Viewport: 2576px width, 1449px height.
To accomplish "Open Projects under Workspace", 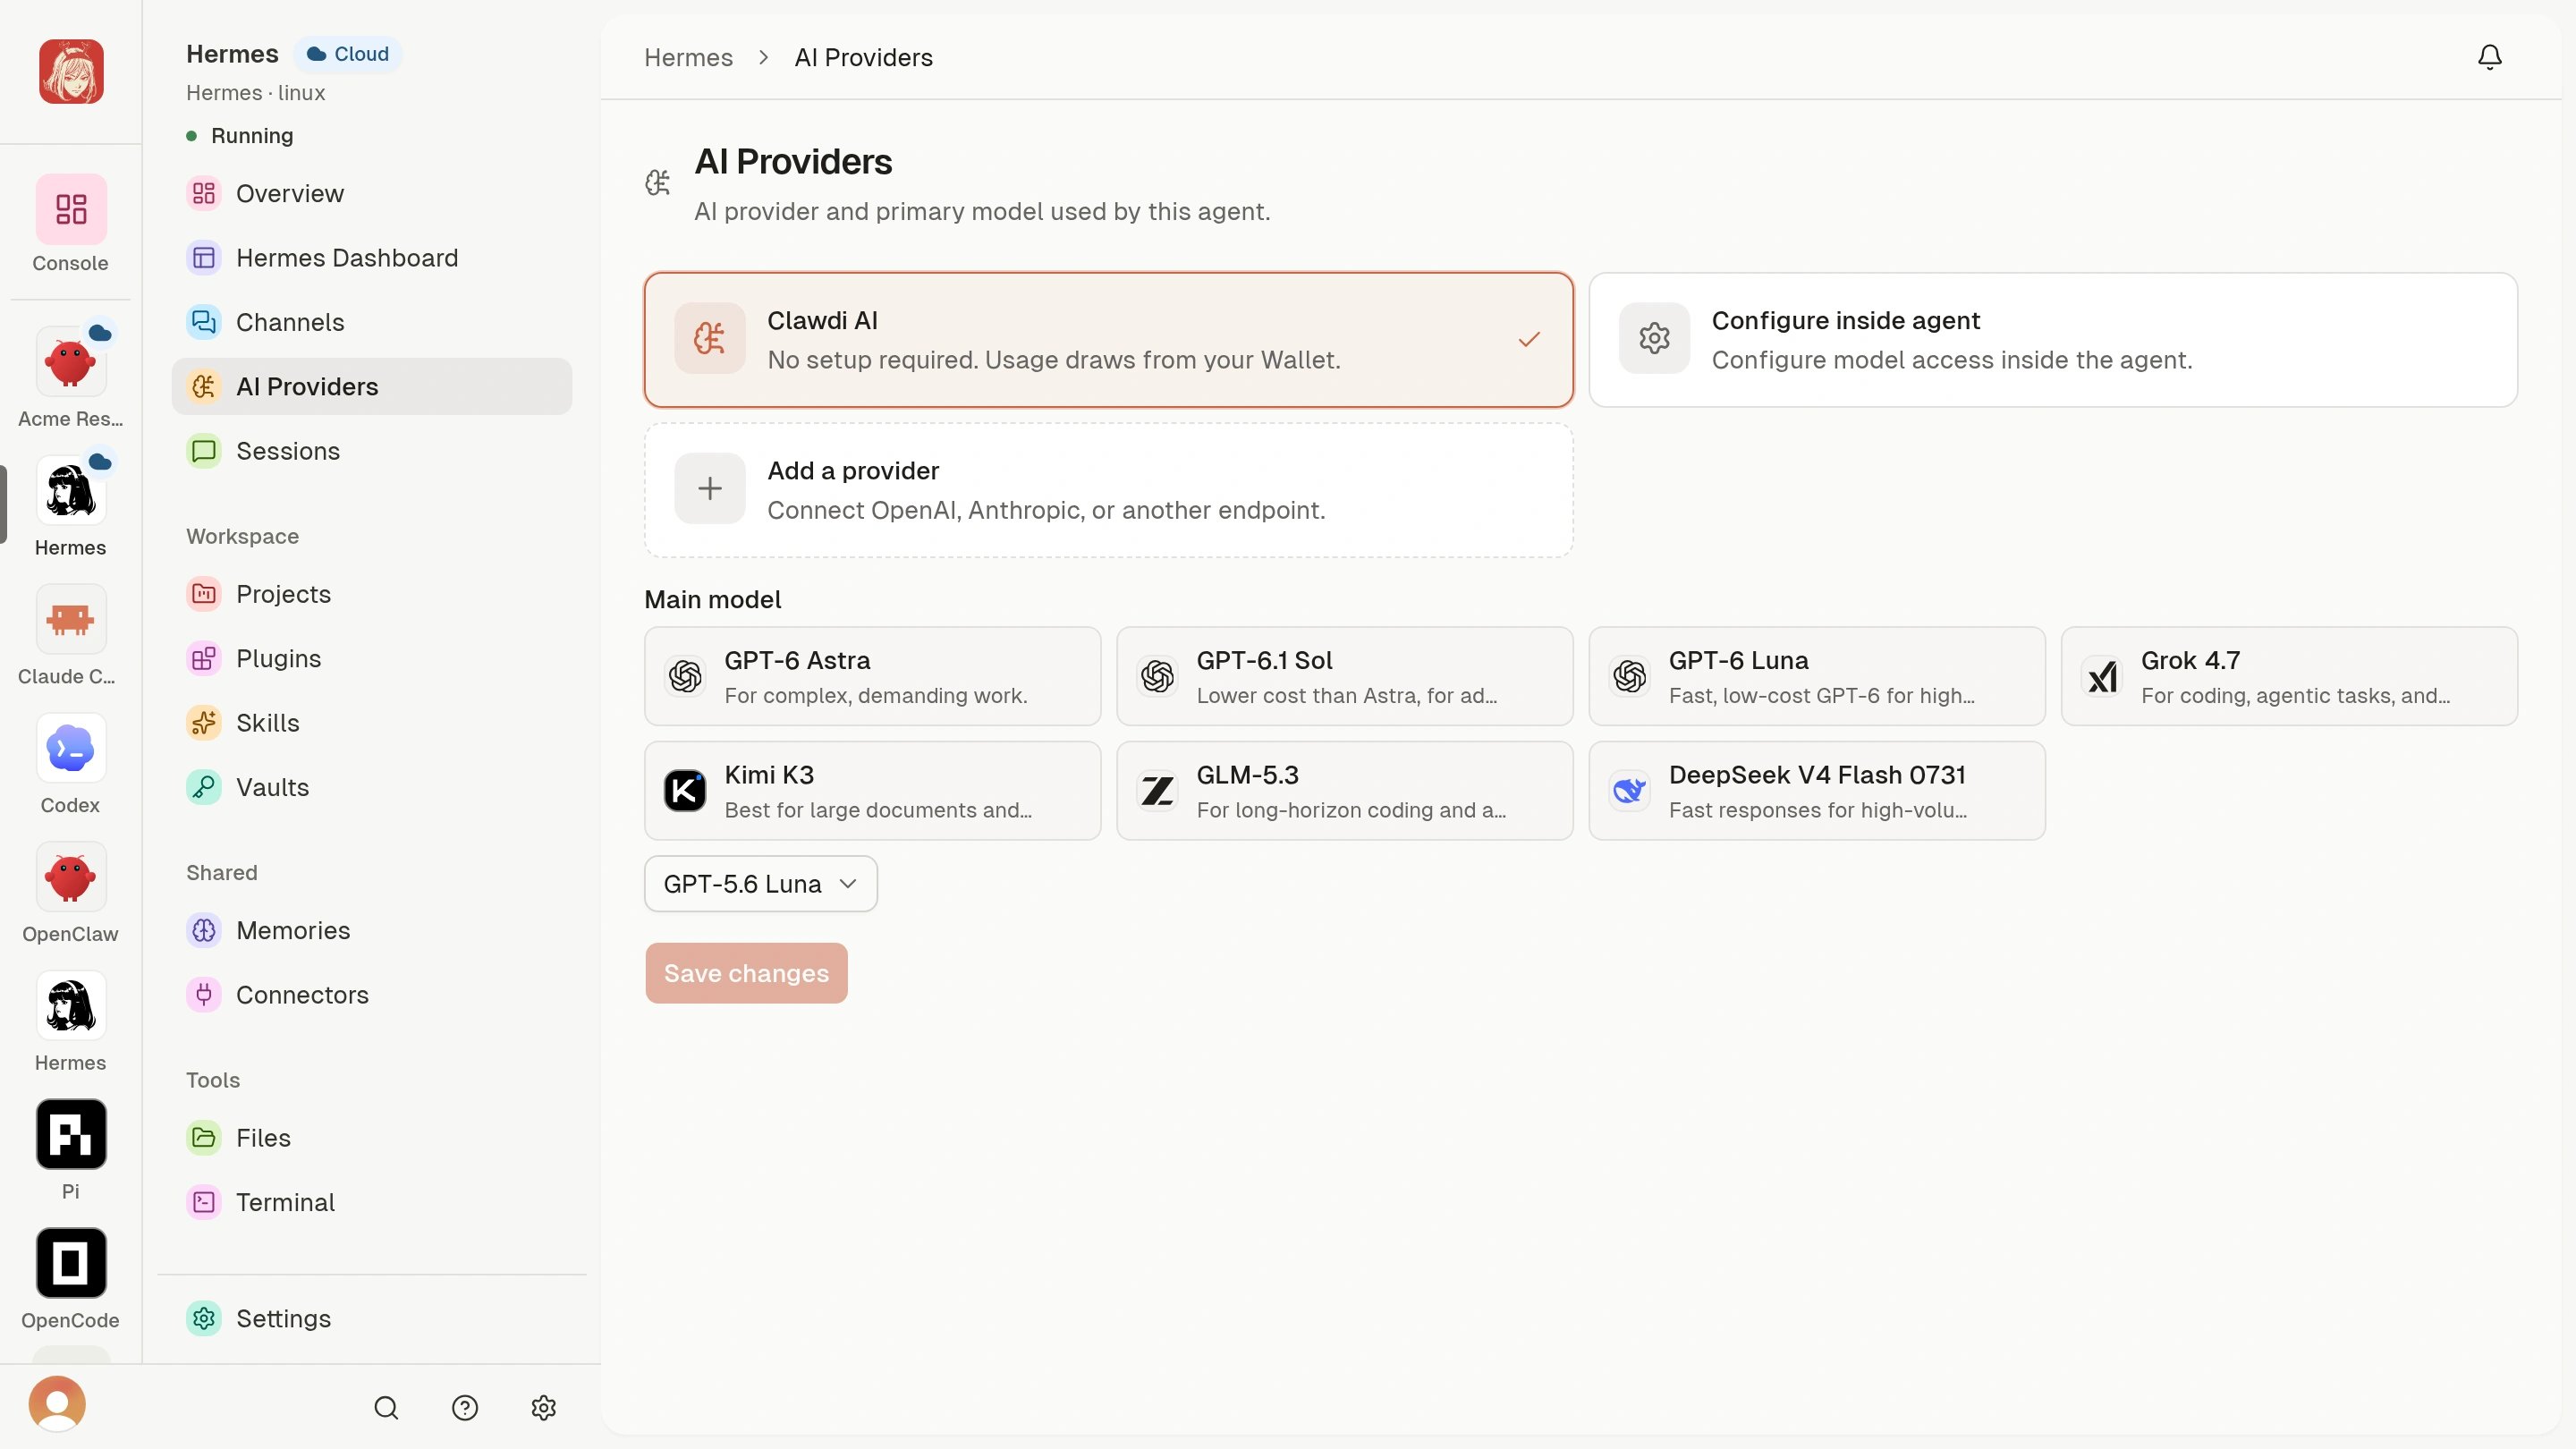I will coord(372,594).
